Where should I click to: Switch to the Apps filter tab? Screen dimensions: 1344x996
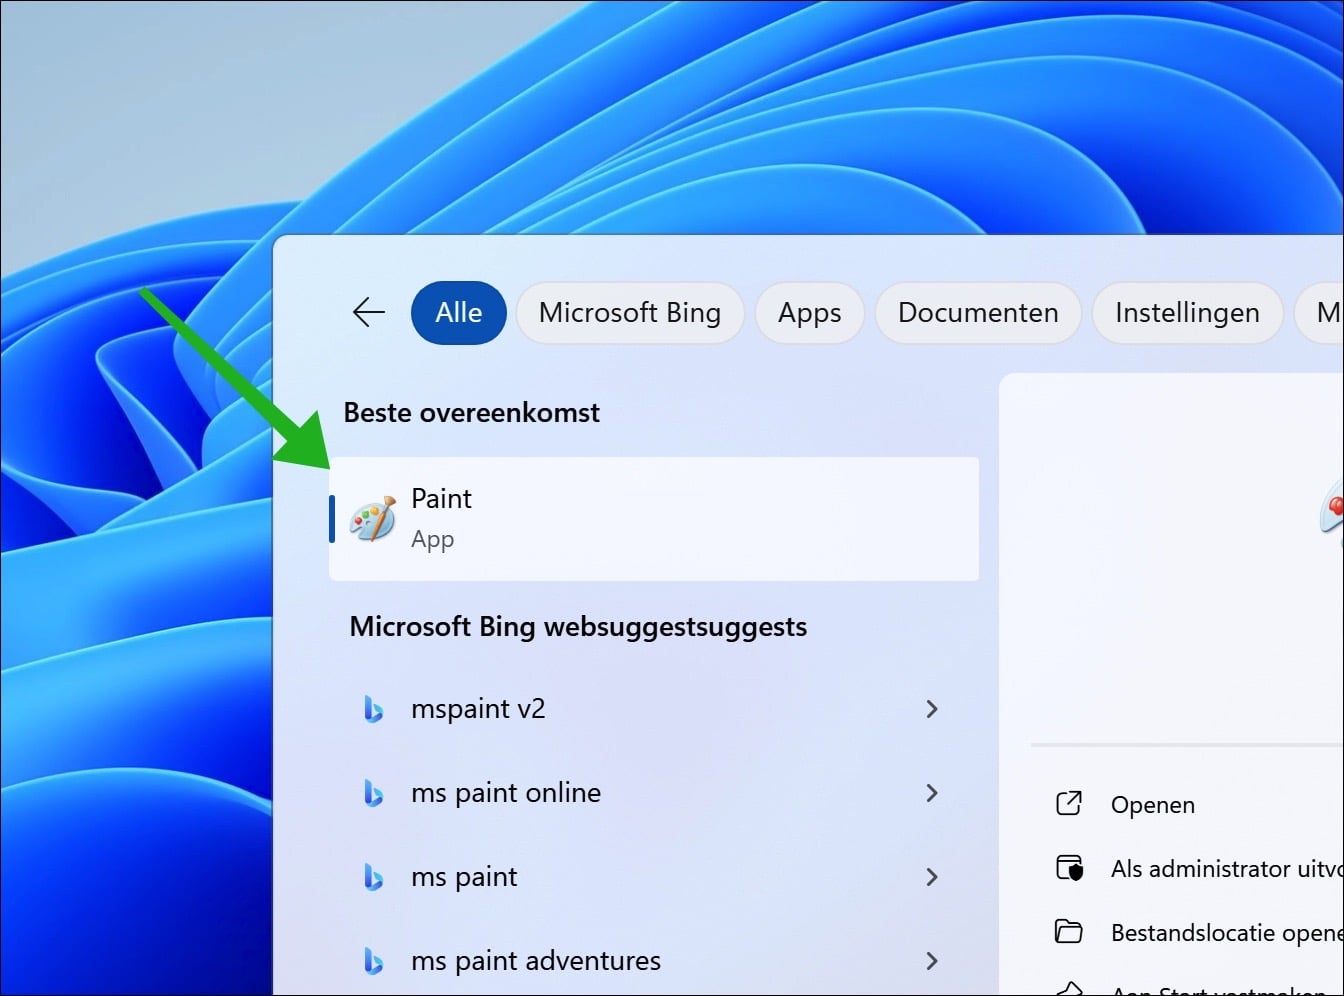(x=810, y=312)
